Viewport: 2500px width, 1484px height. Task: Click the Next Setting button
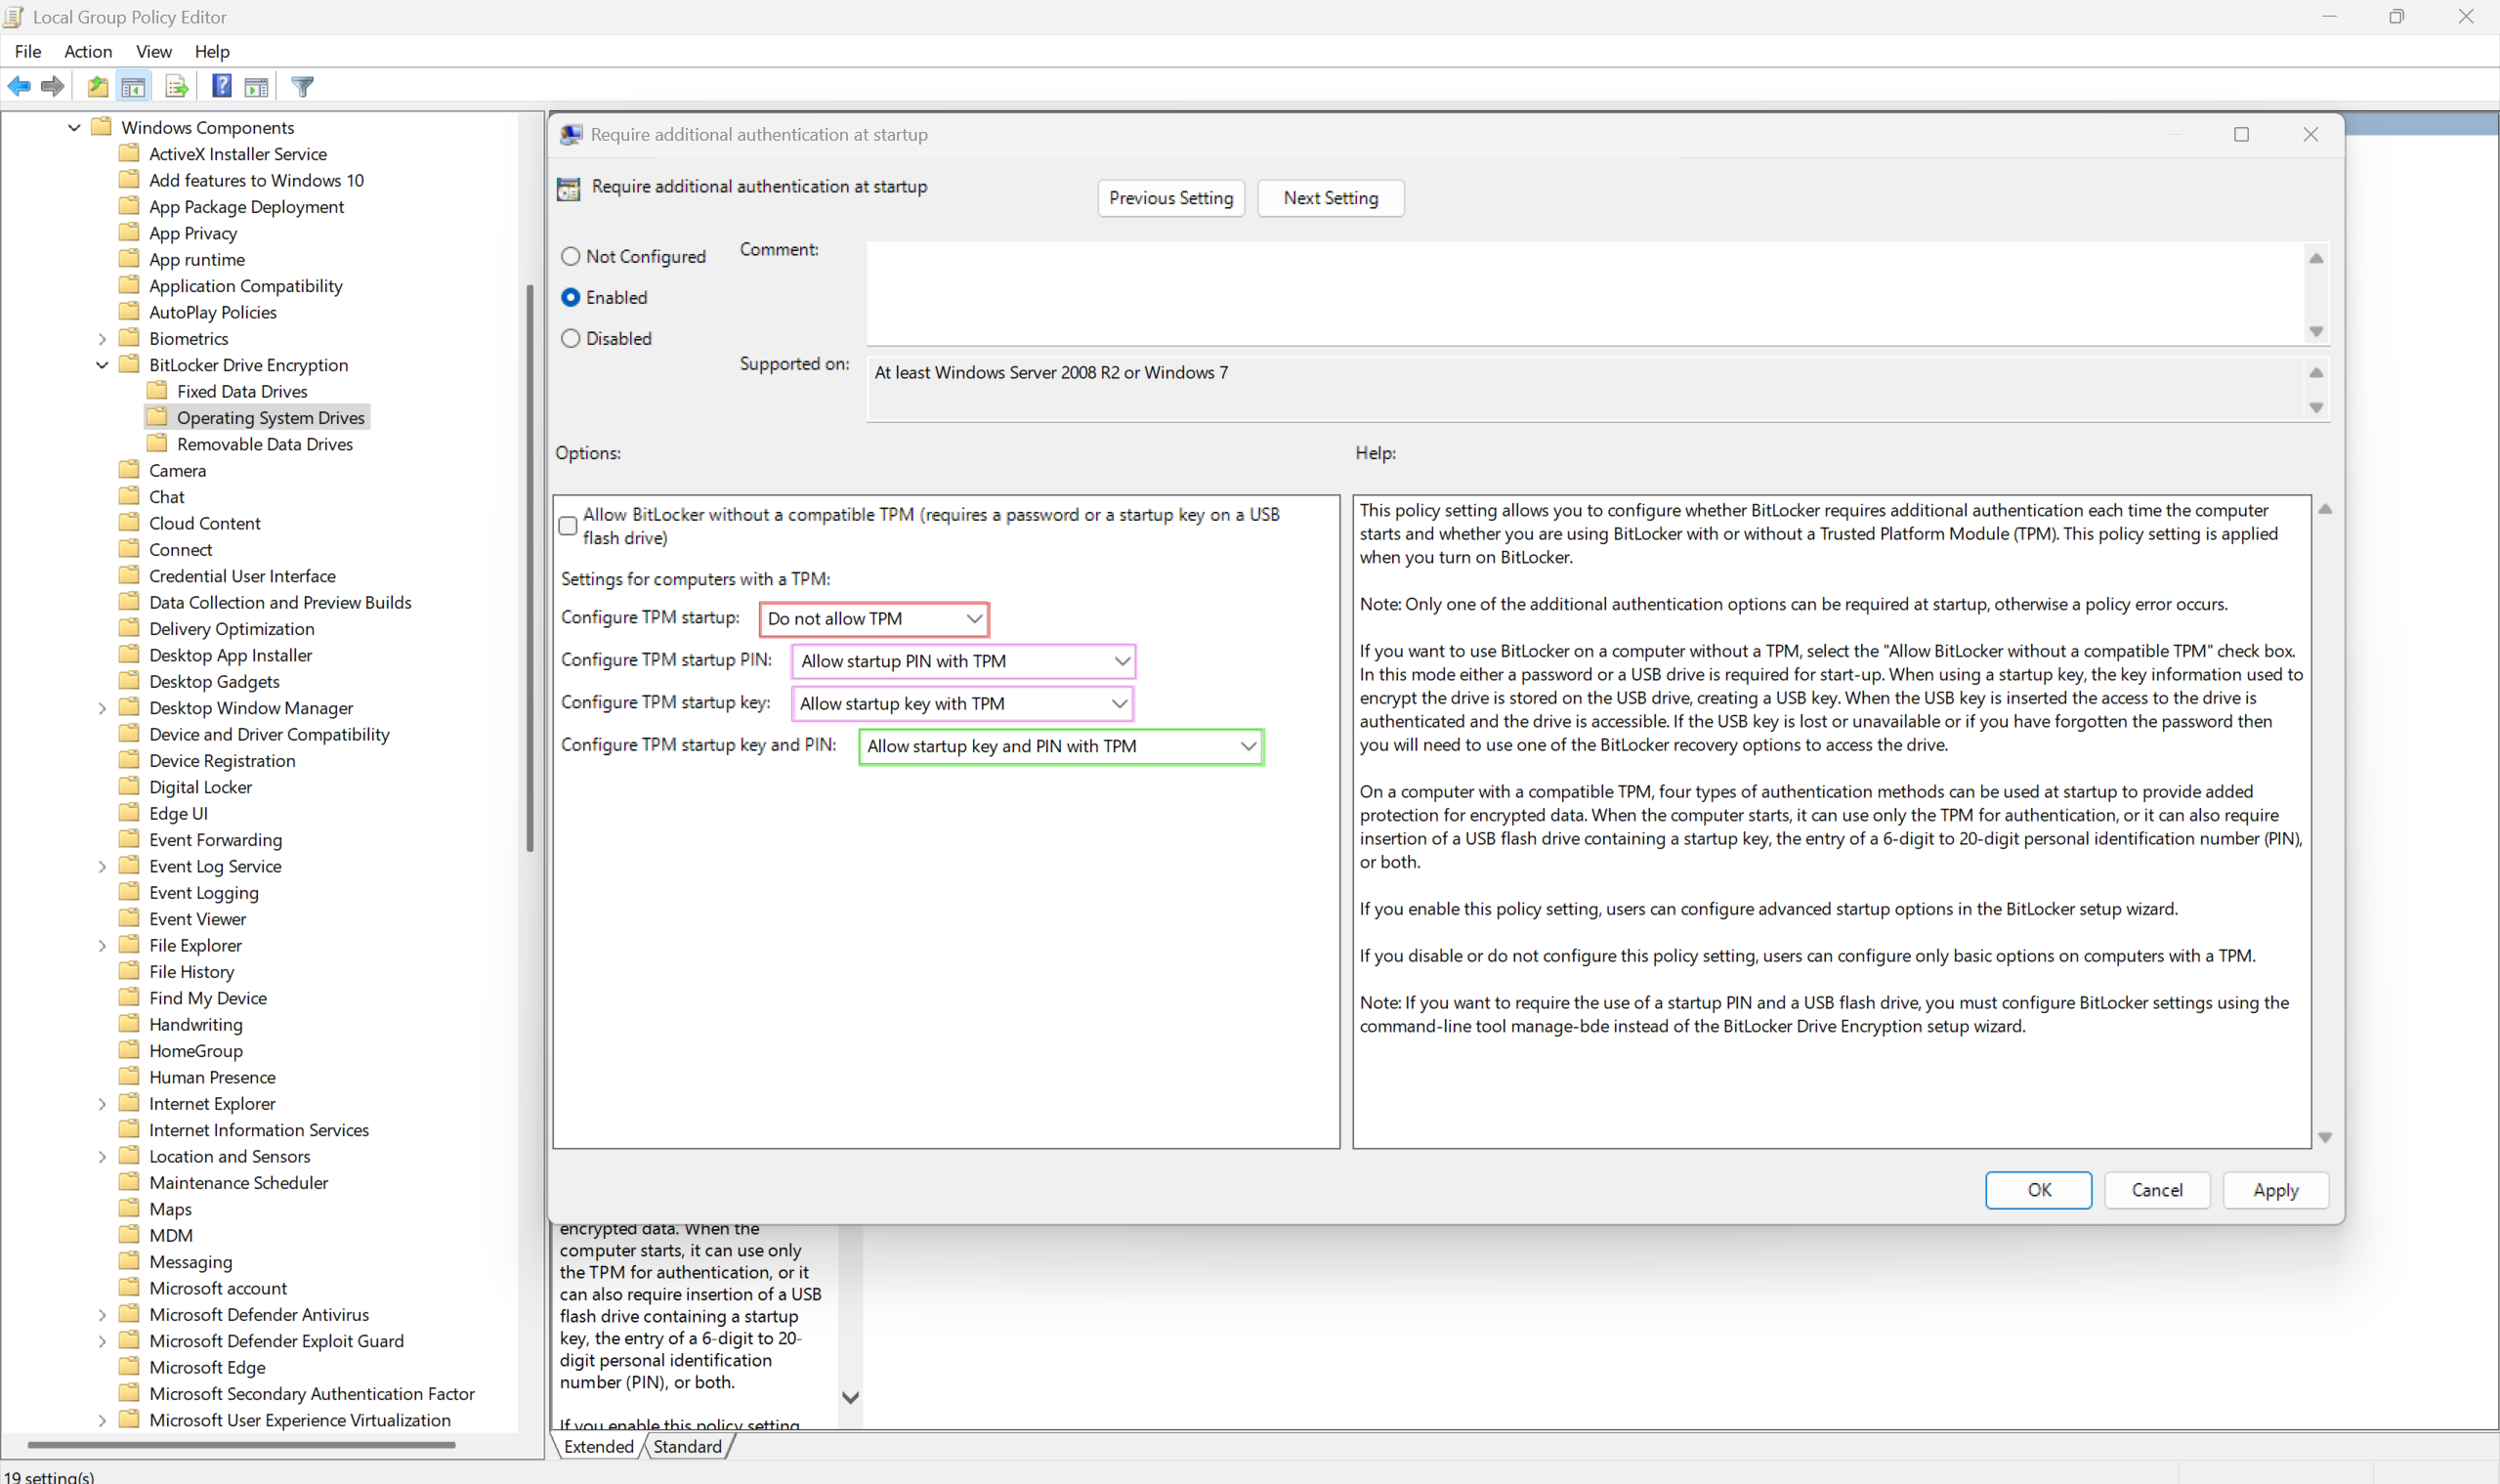(1330, 198)
